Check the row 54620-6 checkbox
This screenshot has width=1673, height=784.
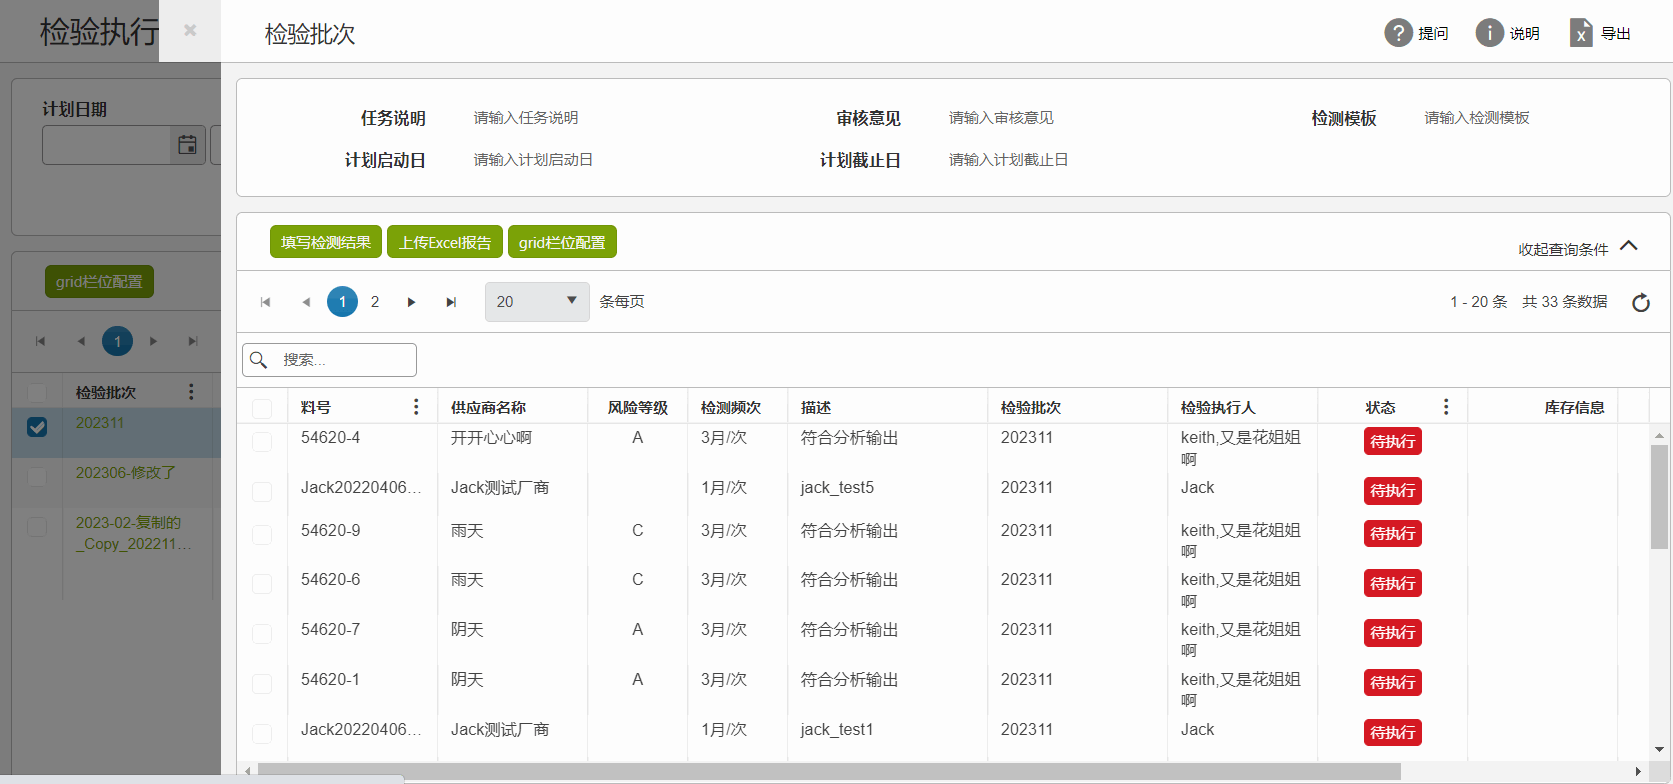tap(262, 584)
